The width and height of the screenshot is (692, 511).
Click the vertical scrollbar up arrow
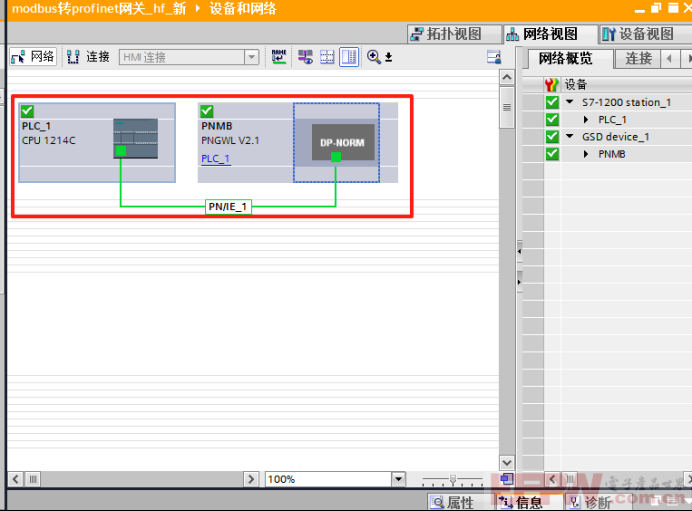pos(507,78)
